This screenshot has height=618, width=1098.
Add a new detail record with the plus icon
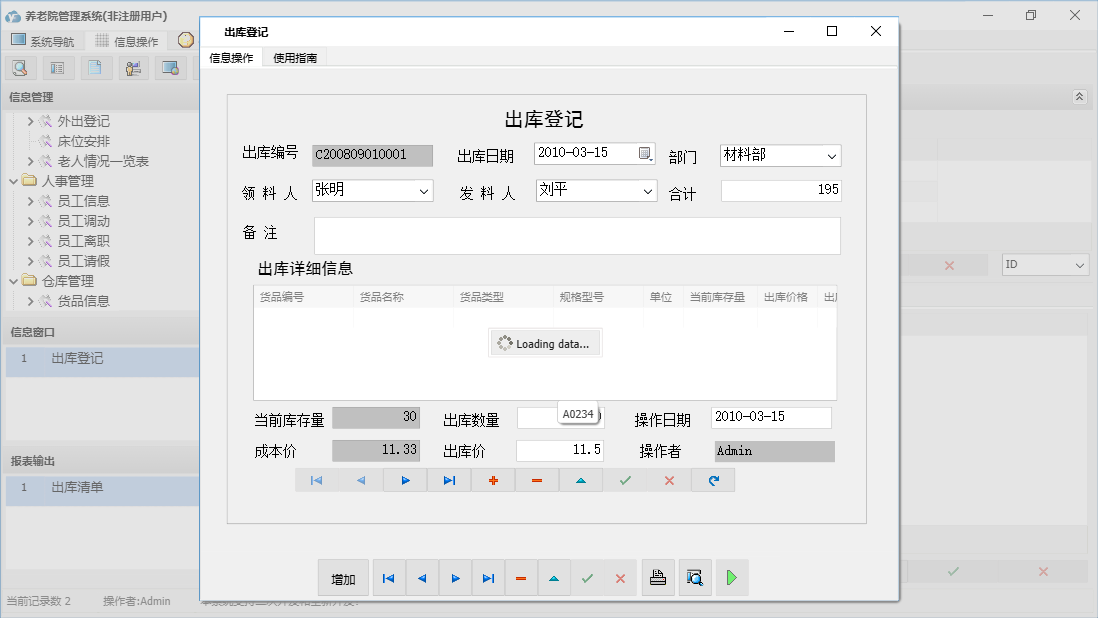[493, 480]
